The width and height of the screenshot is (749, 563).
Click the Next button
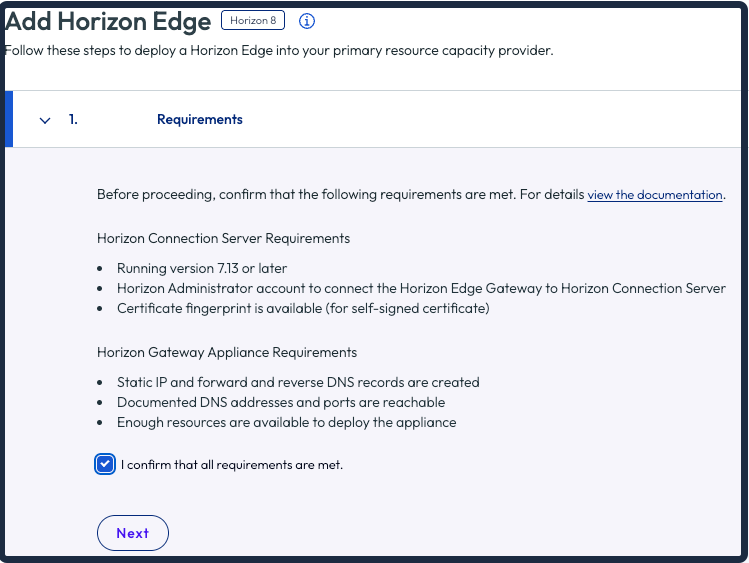click(x=133, y=533)
